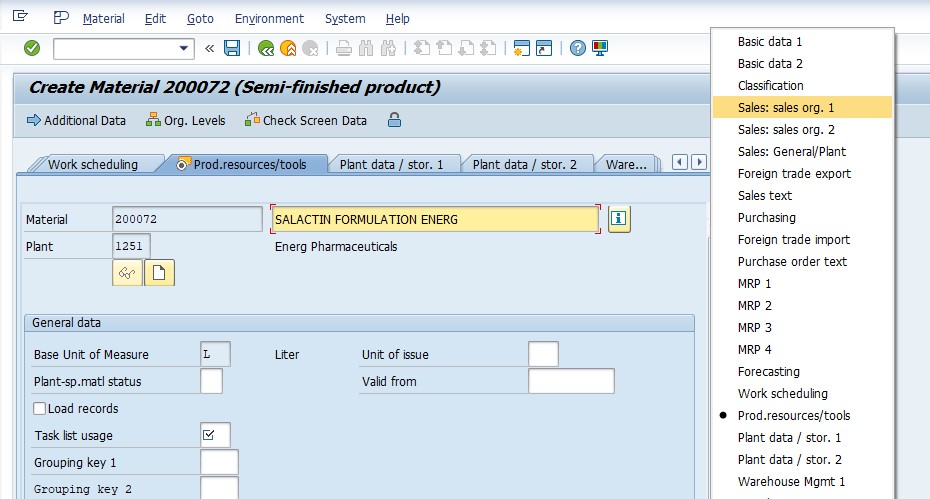
Task: Toggle the Task list usage checkbox field
Action: pos(215,435)
